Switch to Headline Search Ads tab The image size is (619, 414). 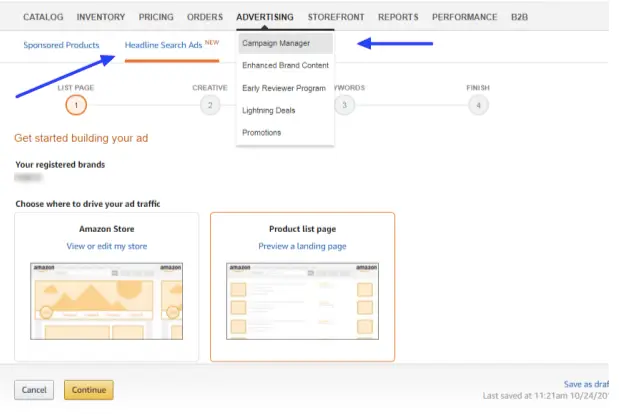click(x=172, y=45)
